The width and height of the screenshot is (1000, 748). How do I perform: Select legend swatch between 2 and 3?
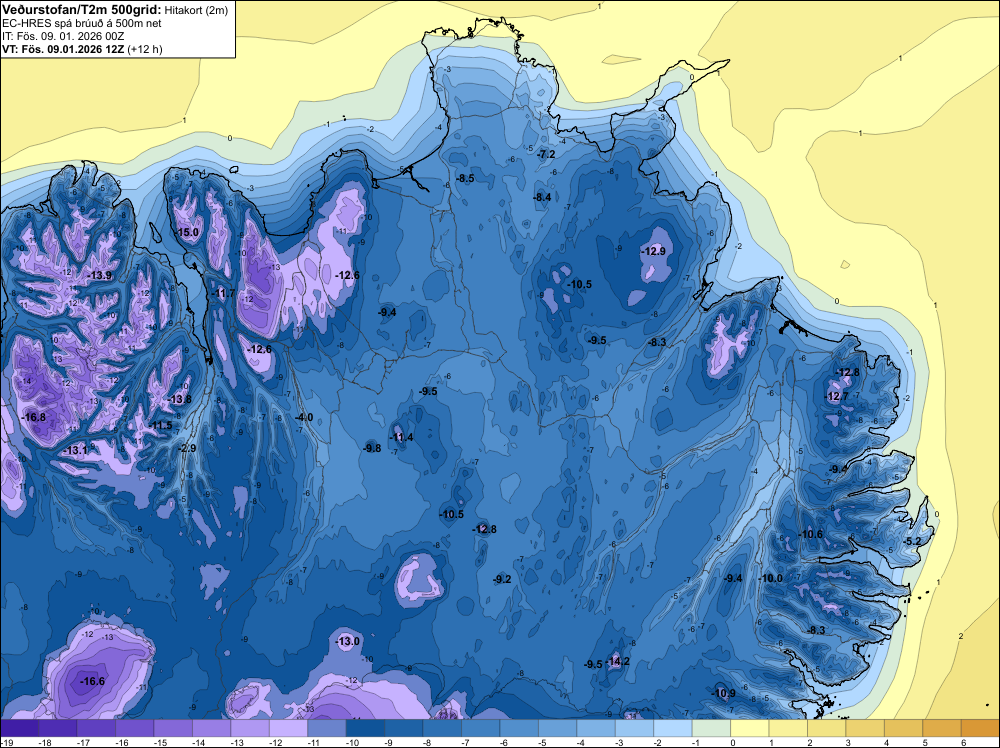[827, 728]
